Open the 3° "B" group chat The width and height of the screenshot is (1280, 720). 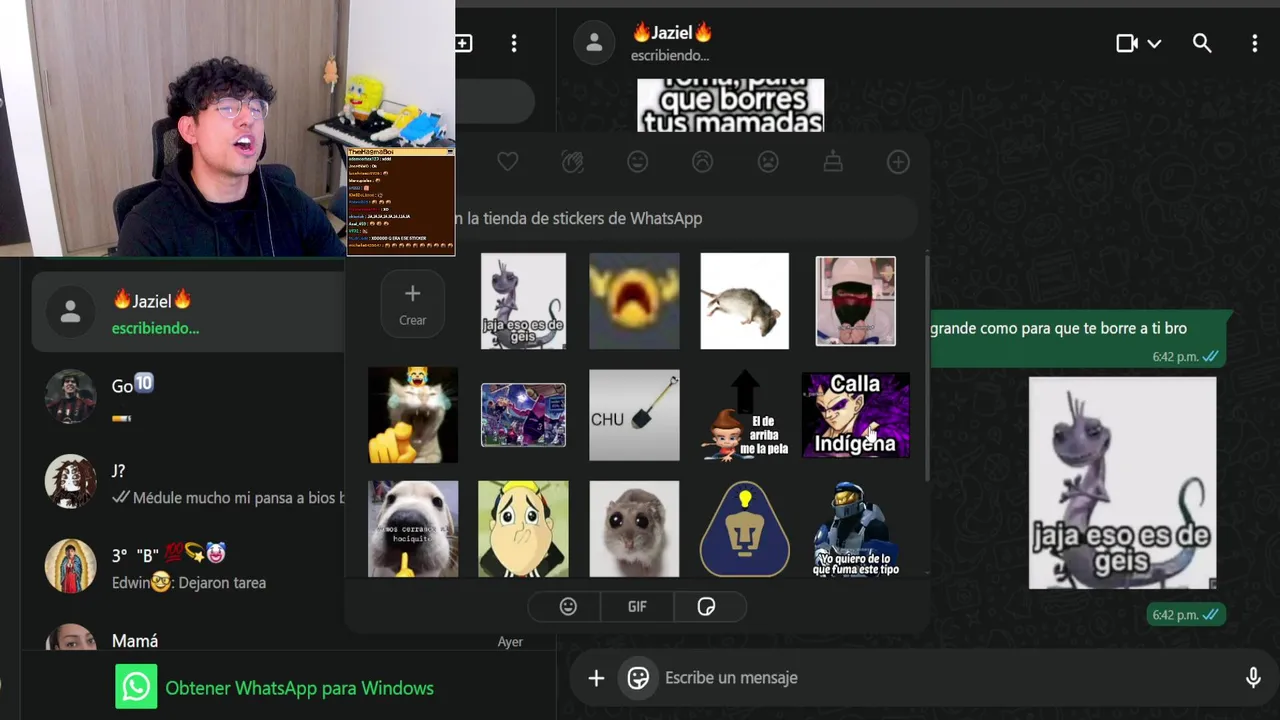click(188, 567)
